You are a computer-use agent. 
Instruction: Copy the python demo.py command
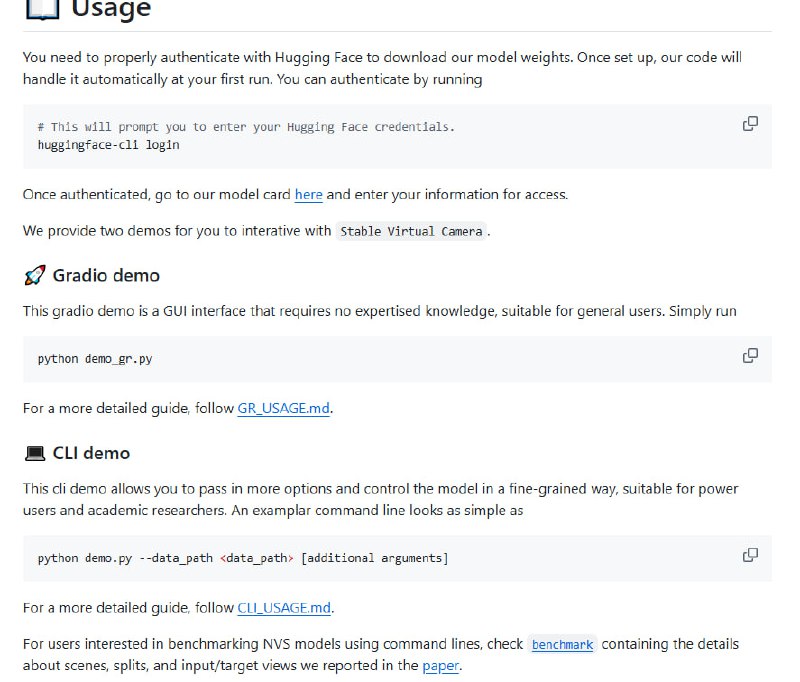point(750,553)
